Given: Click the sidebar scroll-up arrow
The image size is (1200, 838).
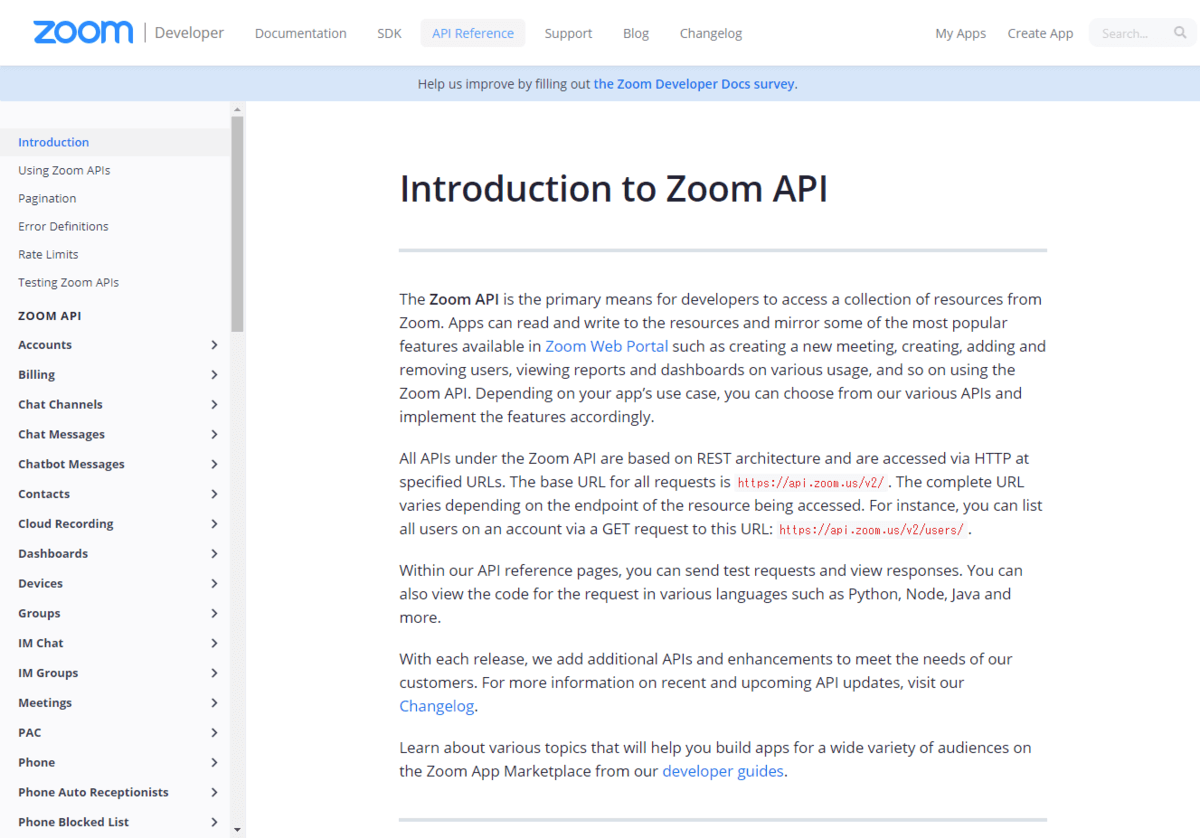Looking at the screenshot, I should click(237, 108).
